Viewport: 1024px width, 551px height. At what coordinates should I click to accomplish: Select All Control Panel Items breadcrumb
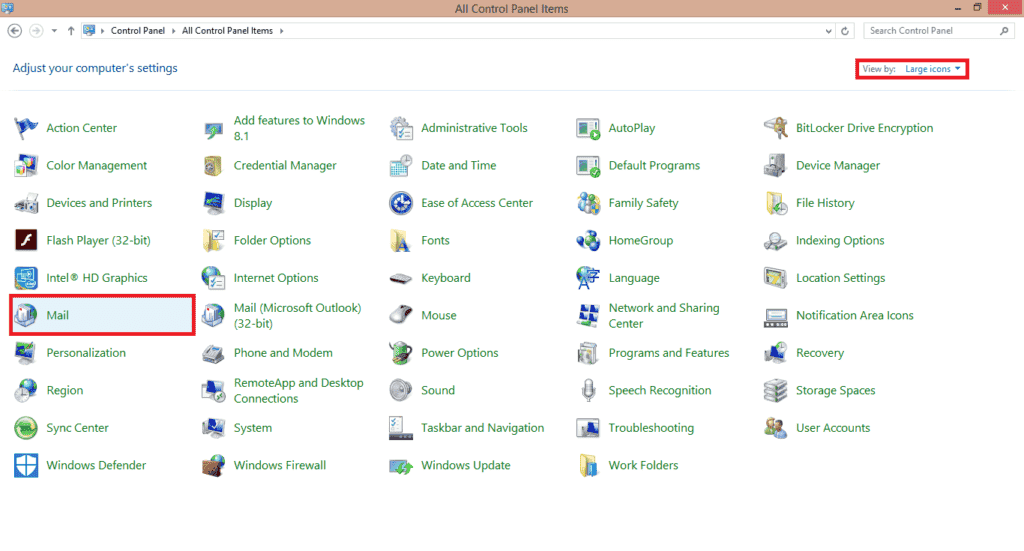pos(227,31)
